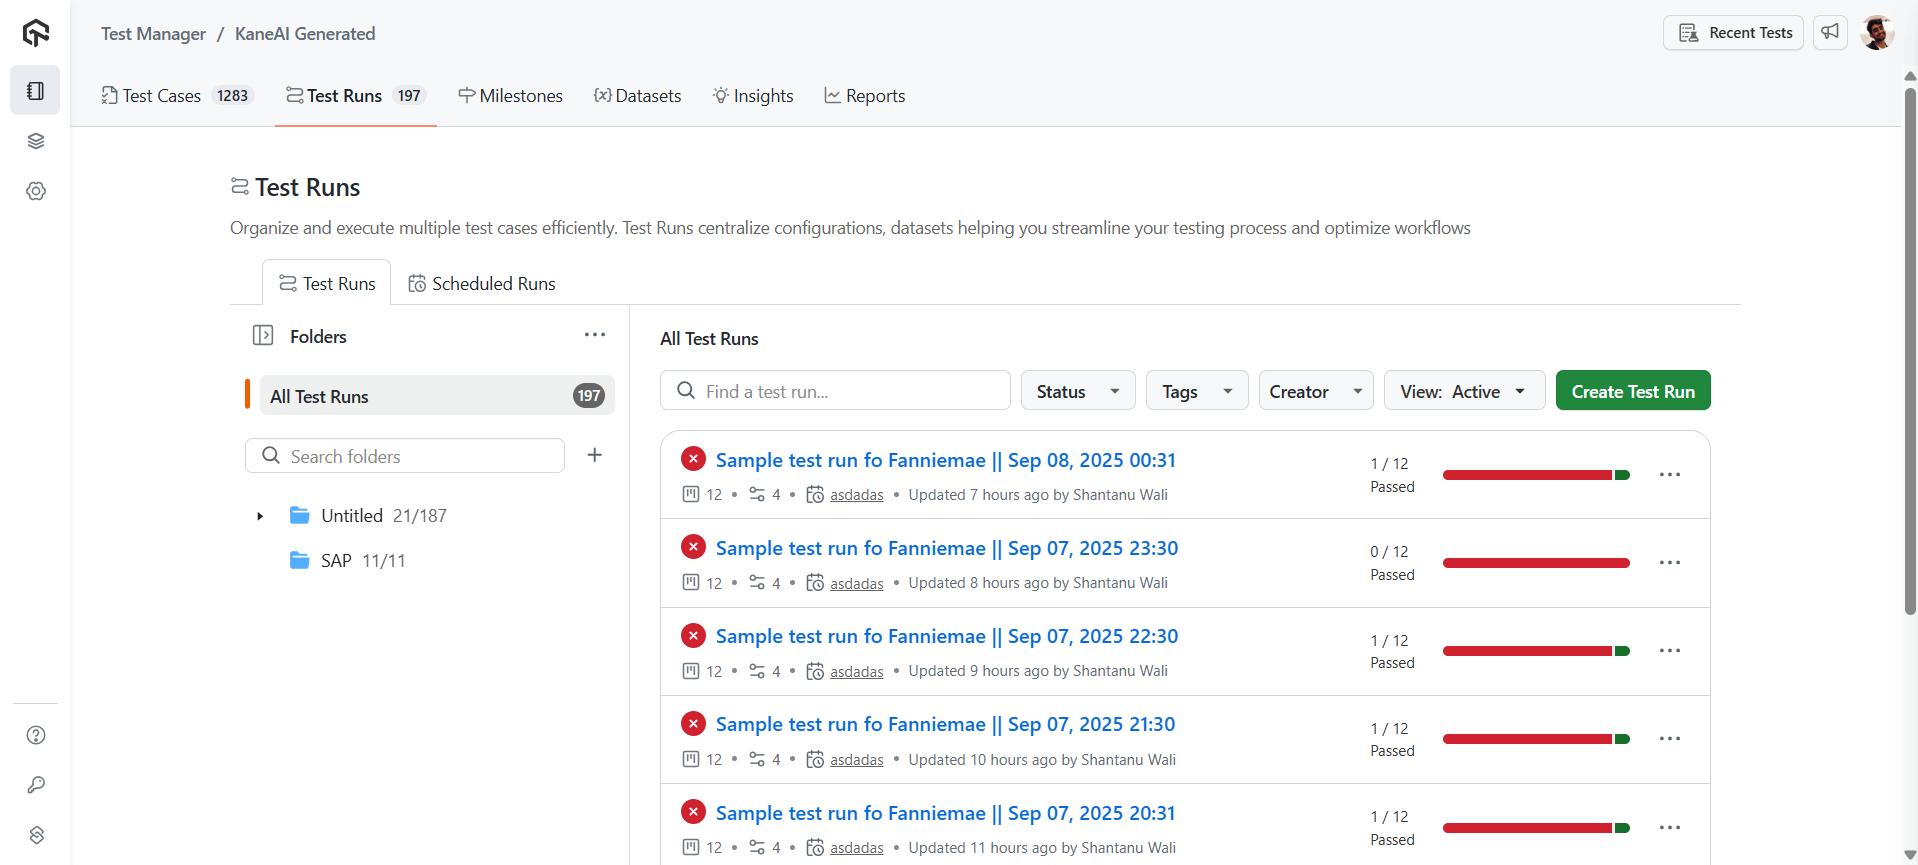1918x865 pixels.
Task: Click the plus icon to add folder
Action: point(595,455)
